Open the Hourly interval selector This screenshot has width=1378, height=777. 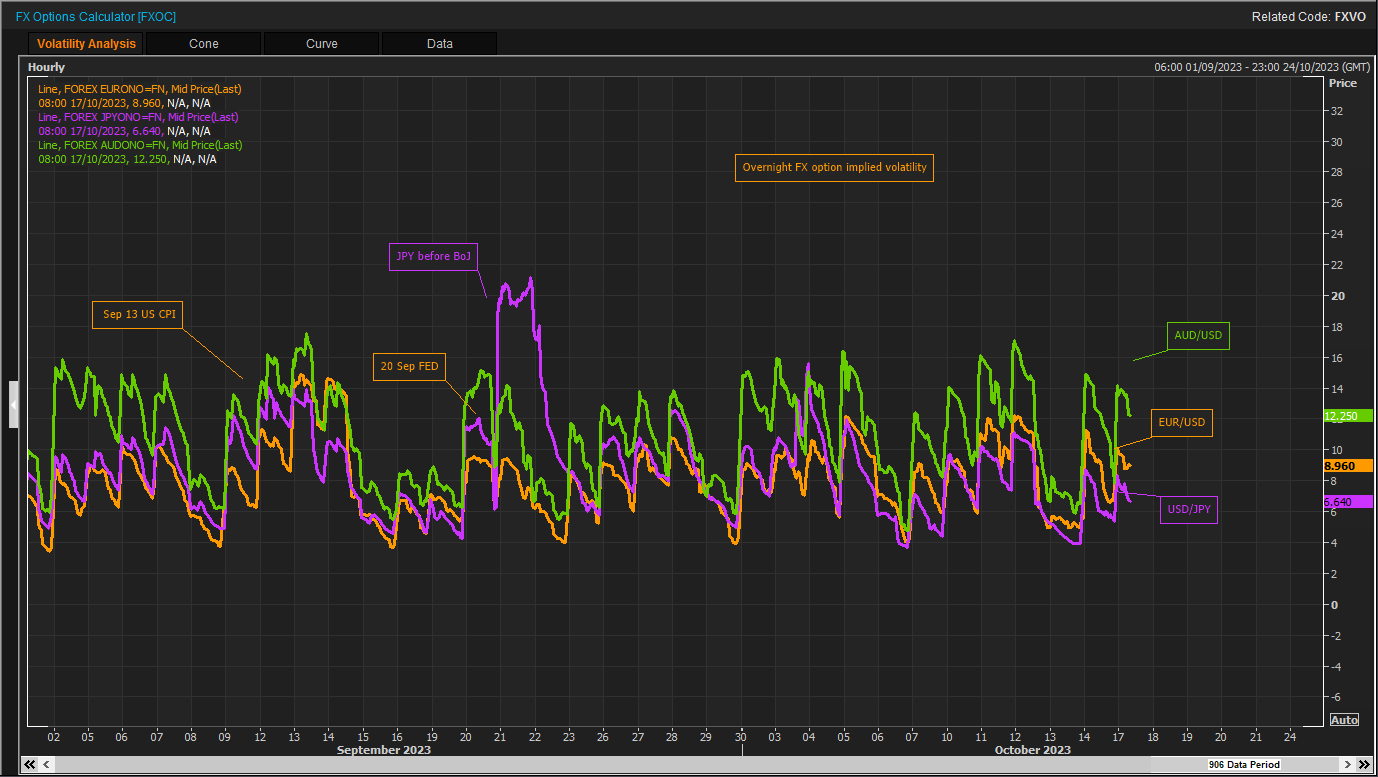tap(47, 67)
